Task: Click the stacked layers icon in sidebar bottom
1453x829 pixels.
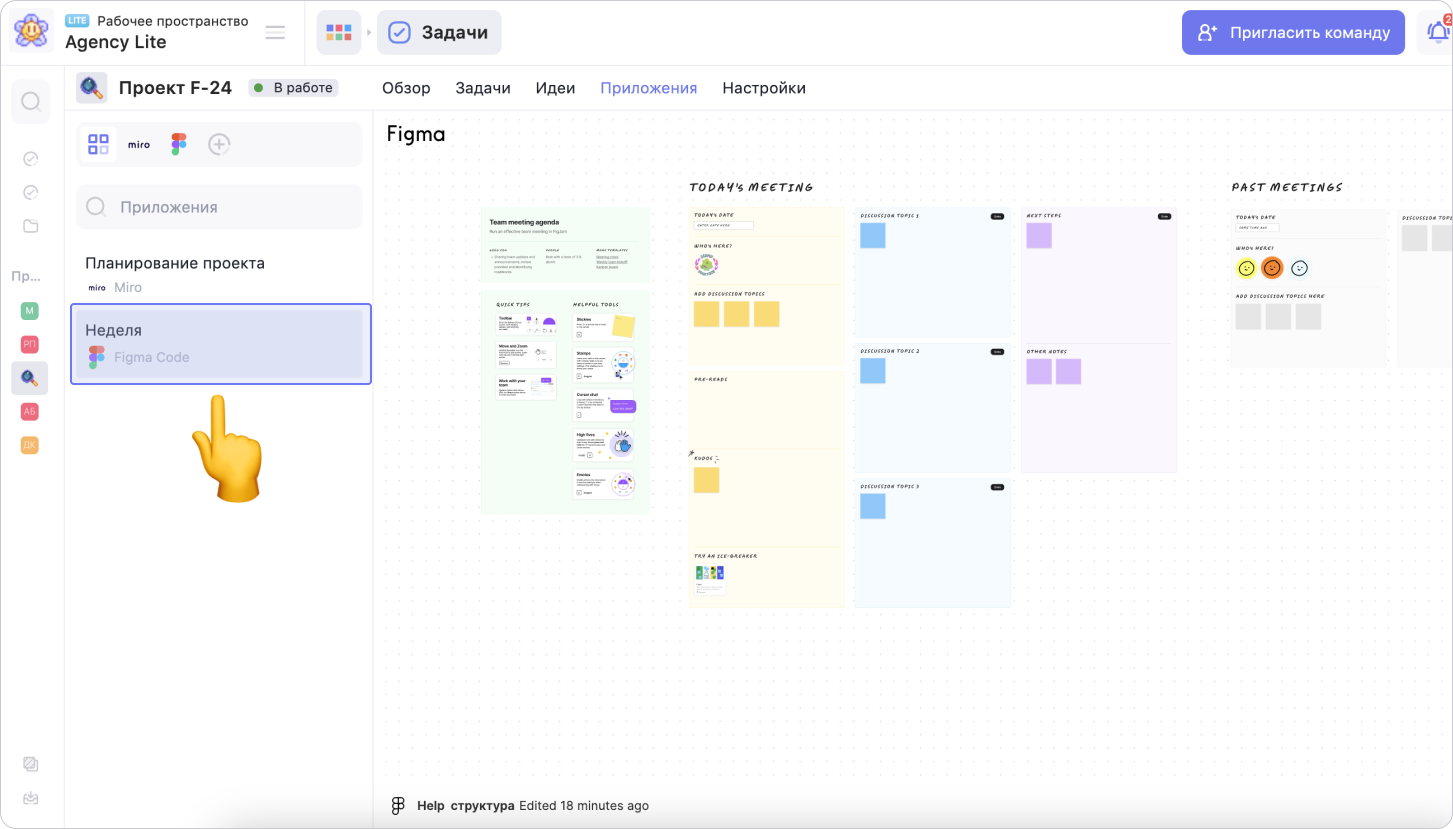Action: click(x=30, y=764)
